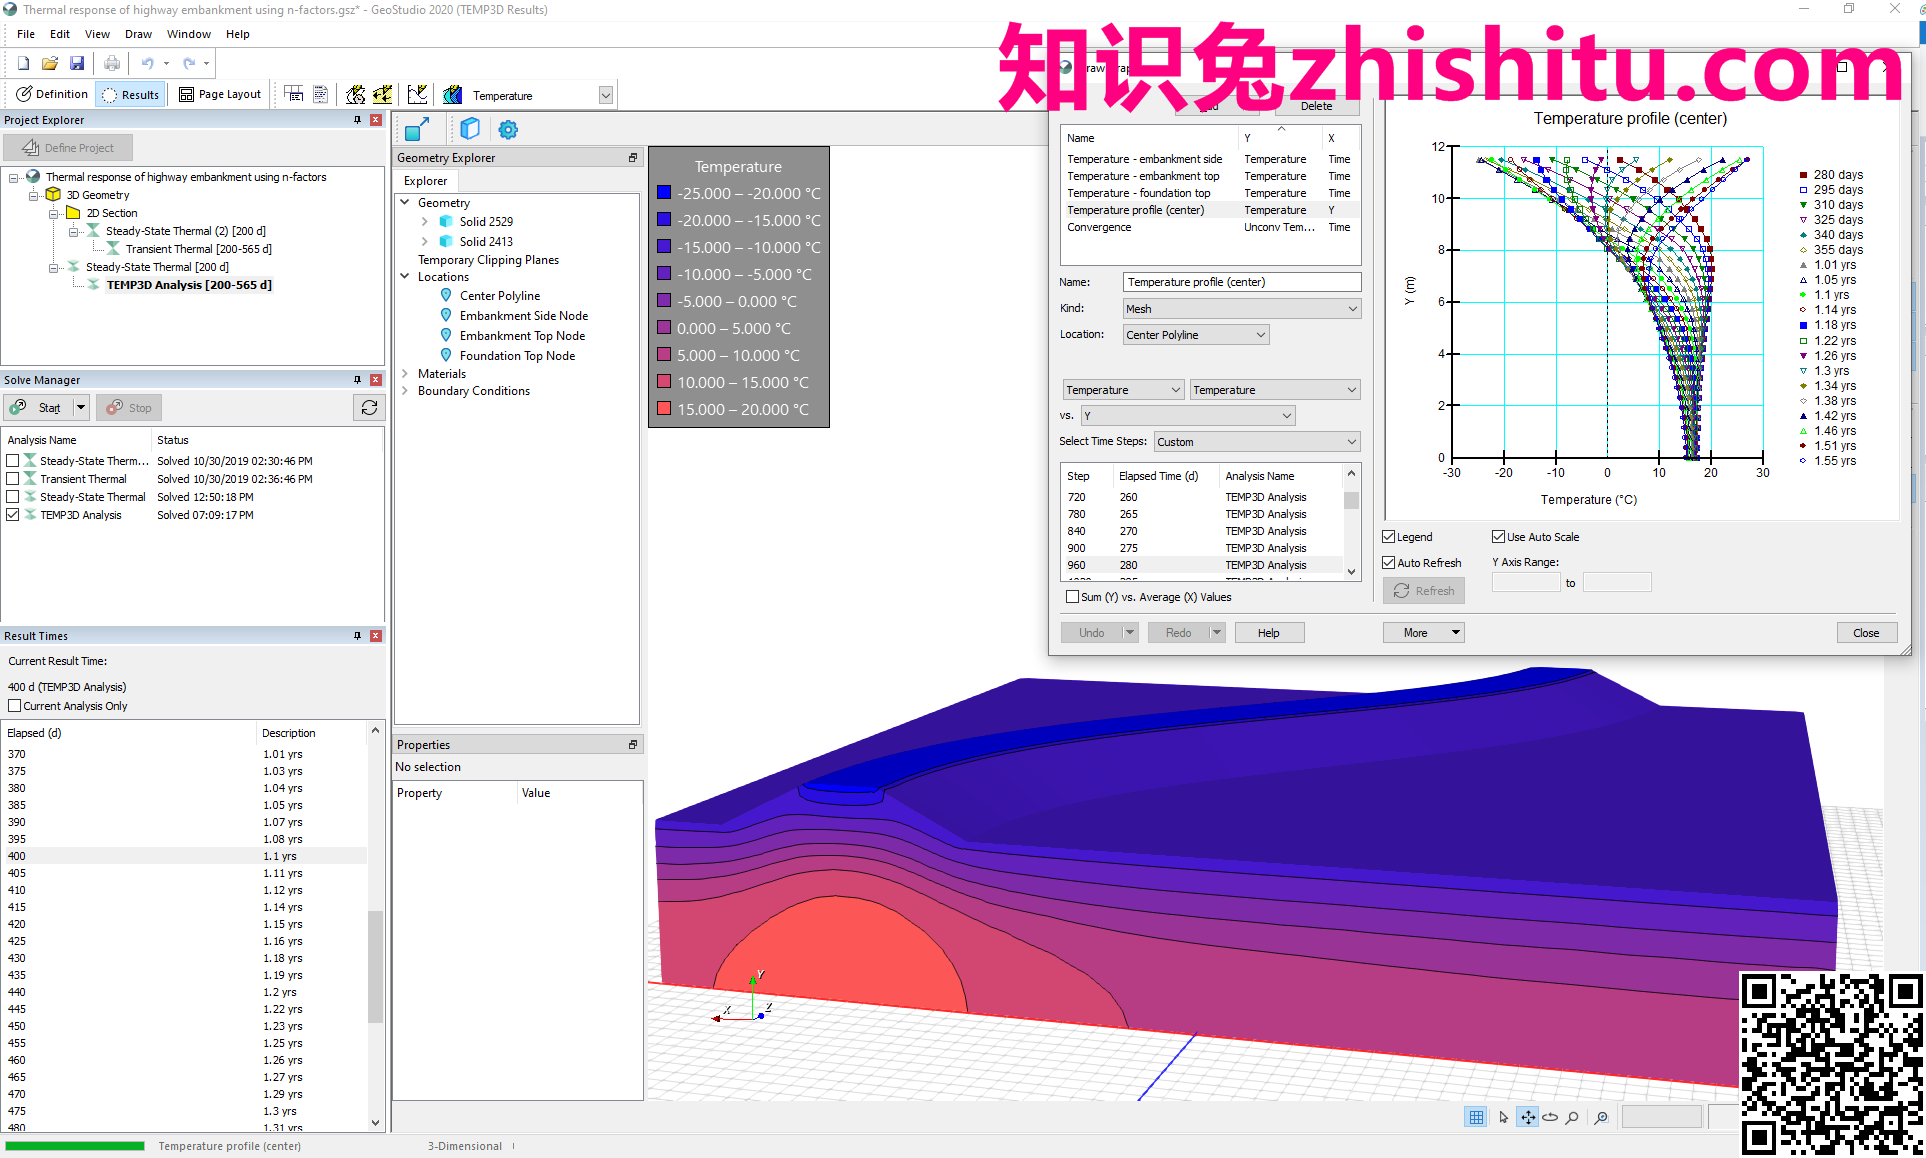Image resolution: width=1926 pixels, height=1158 pixels.
Task: Create a new file with the New icon
Action: (x=23, y=63)
